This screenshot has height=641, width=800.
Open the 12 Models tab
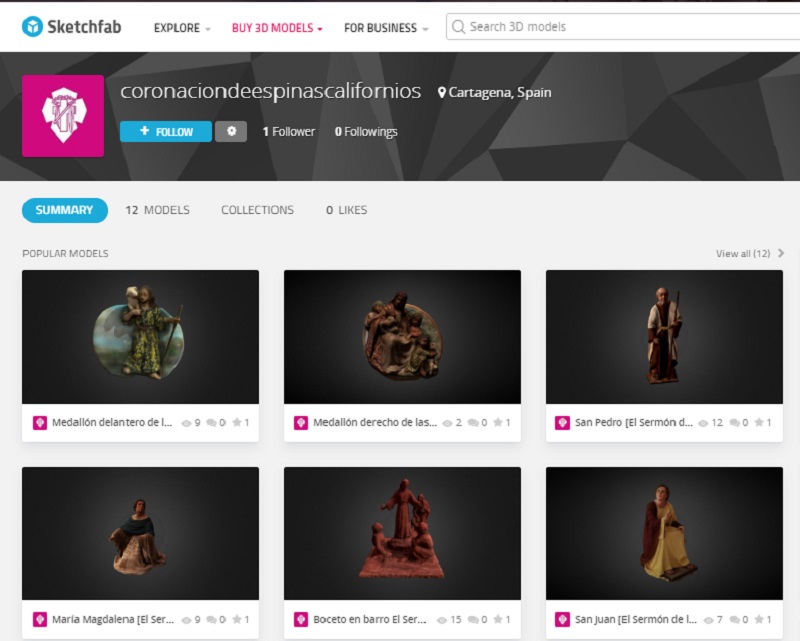[x=157, y=210]
